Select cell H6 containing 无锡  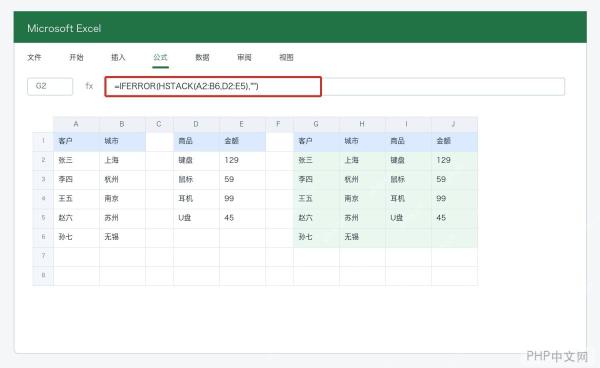pos(362,237)
